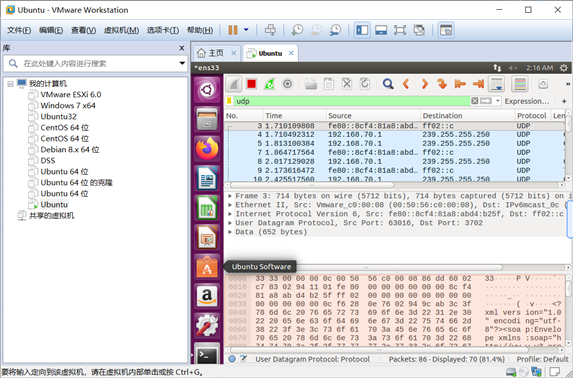
Task: Sort packets by Destination column
Action: point(467,116)
